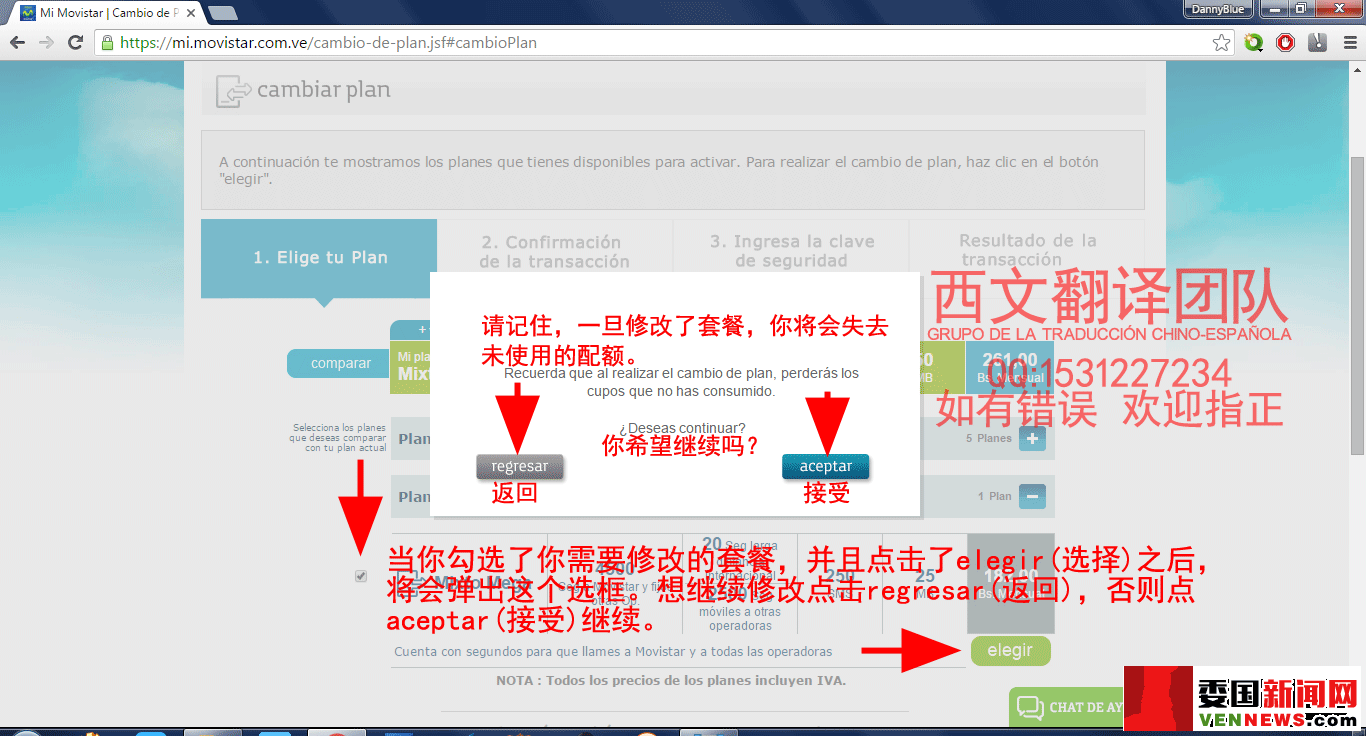Image resolution: width=1366 pixels, height=736 pixels.
Task: Click the text ¿Deseas continuar?
Action: click(681, 429)
